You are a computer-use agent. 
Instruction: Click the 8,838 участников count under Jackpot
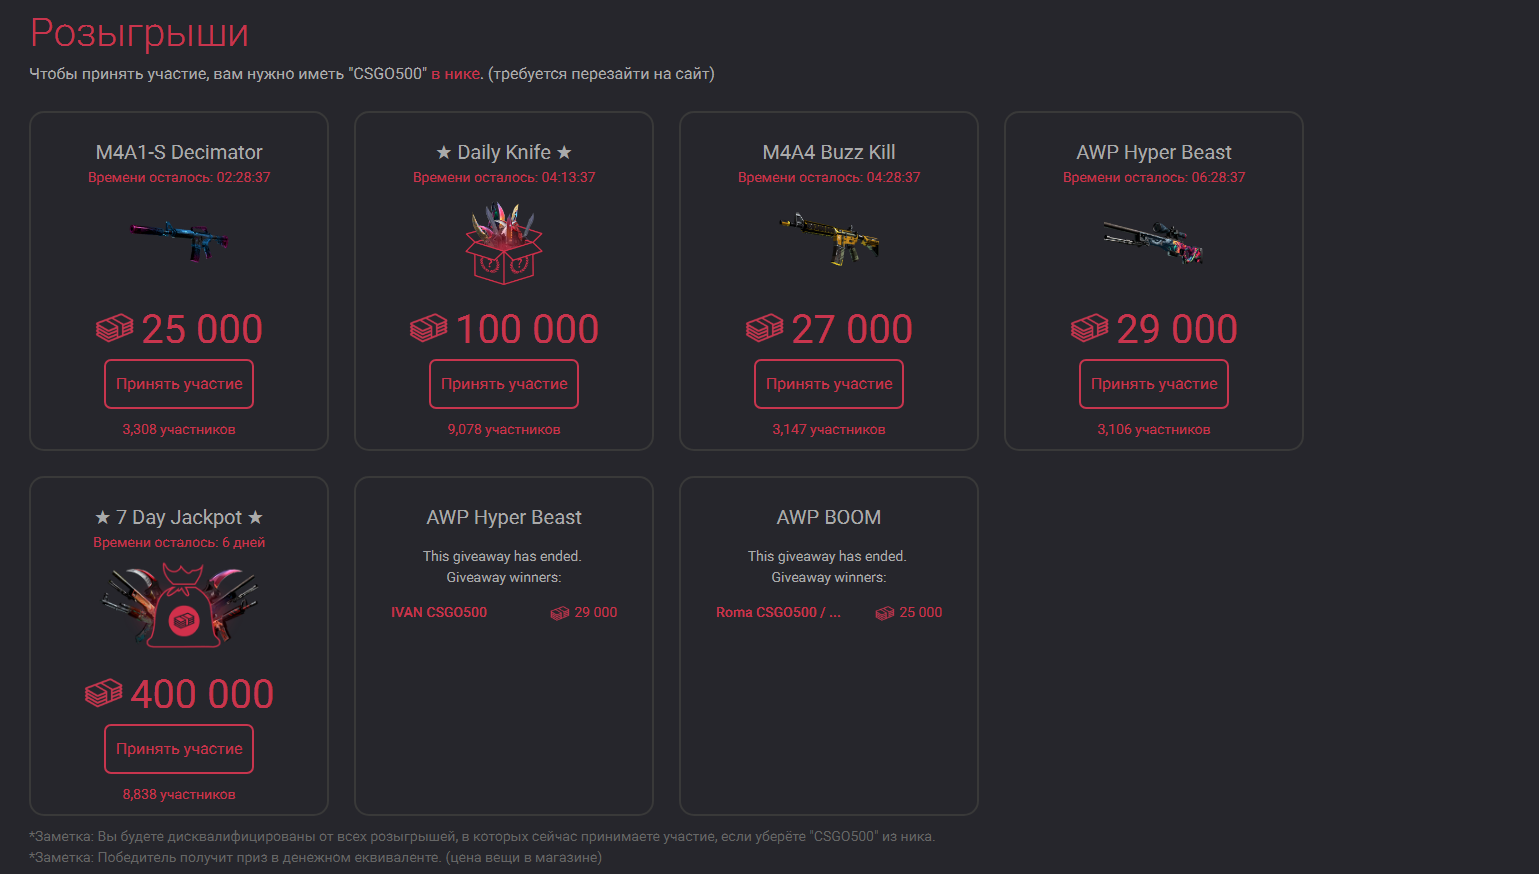pyautogui.click(x=179, y=794)
